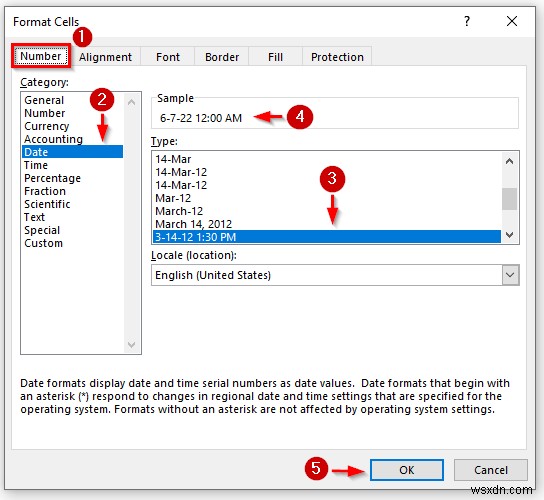Choose the March 14, 2012 date type
This screenshot has width=544, height=500.
[327, 224]
